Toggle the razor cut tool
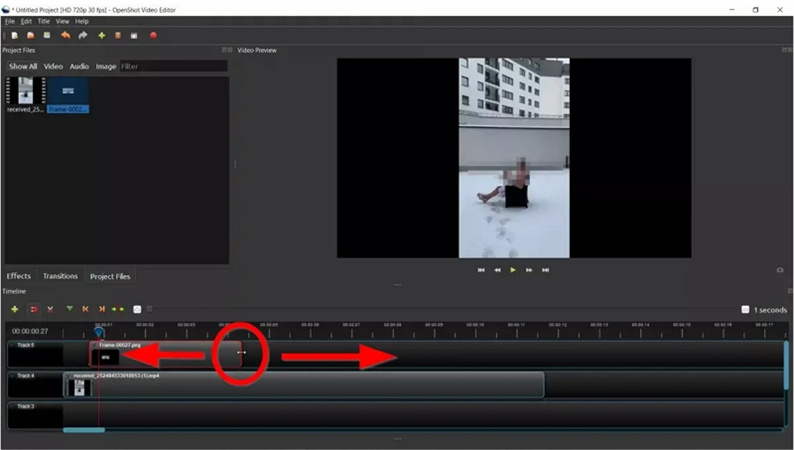 coord(50,309)
